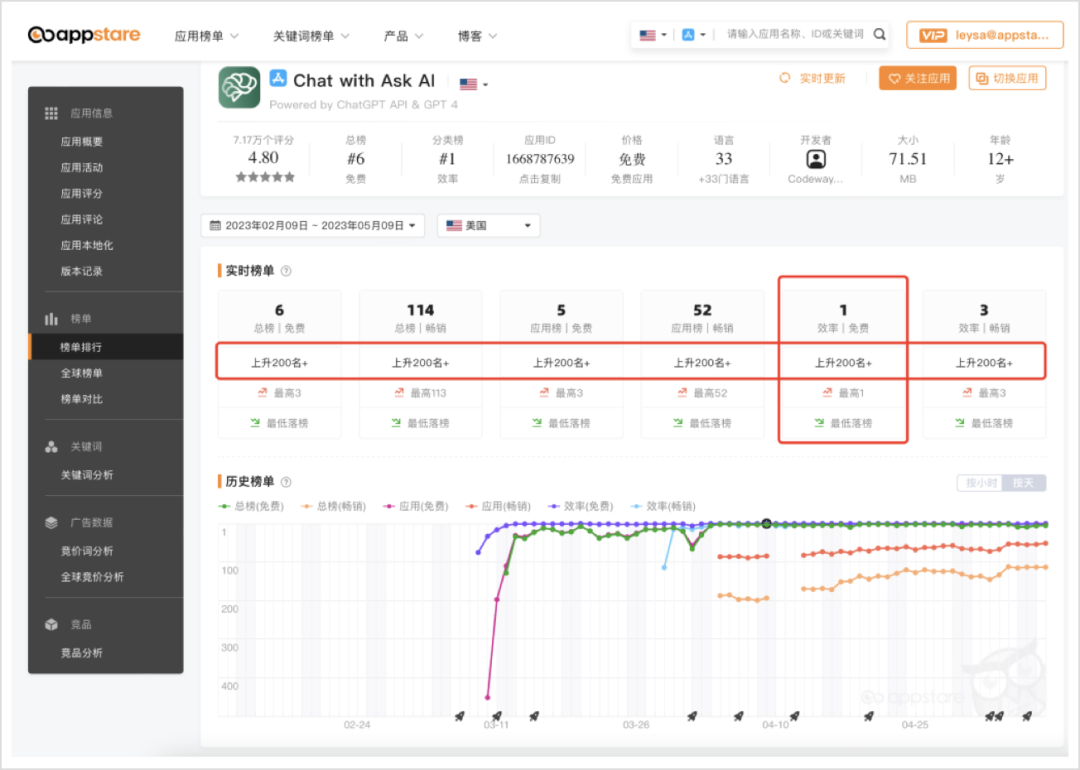
Task: Click the 竞品 cube icon in sidebar
Action: (x=51, y=625)
